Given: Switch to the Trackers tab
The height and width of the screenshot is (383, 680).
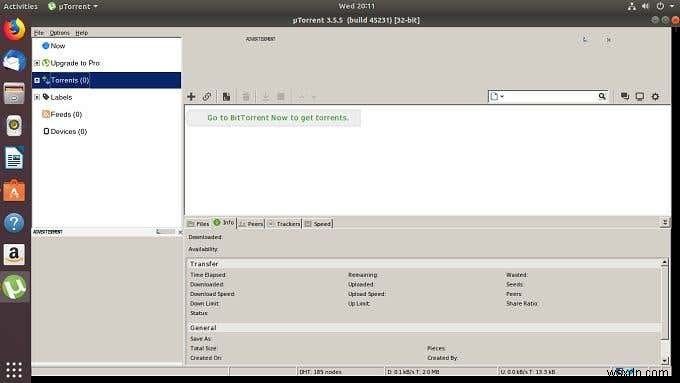Looking at the screenshot, I should [x=284, y=223].
